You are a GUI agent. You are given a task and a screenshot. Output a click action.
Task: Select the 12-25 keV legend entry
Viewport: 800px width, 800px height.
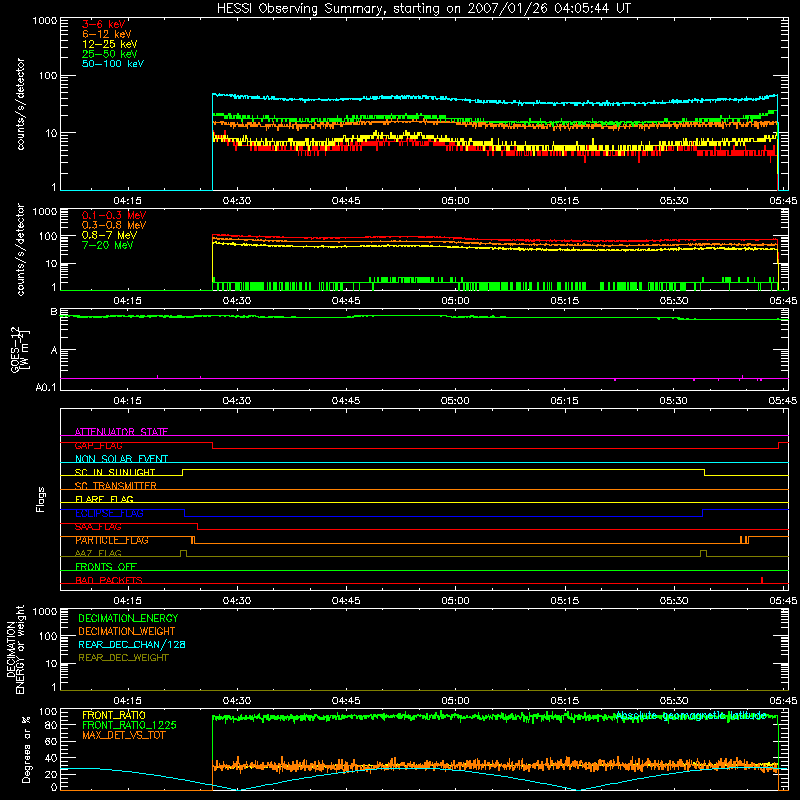pyautogui.click(x=109, y=44)
